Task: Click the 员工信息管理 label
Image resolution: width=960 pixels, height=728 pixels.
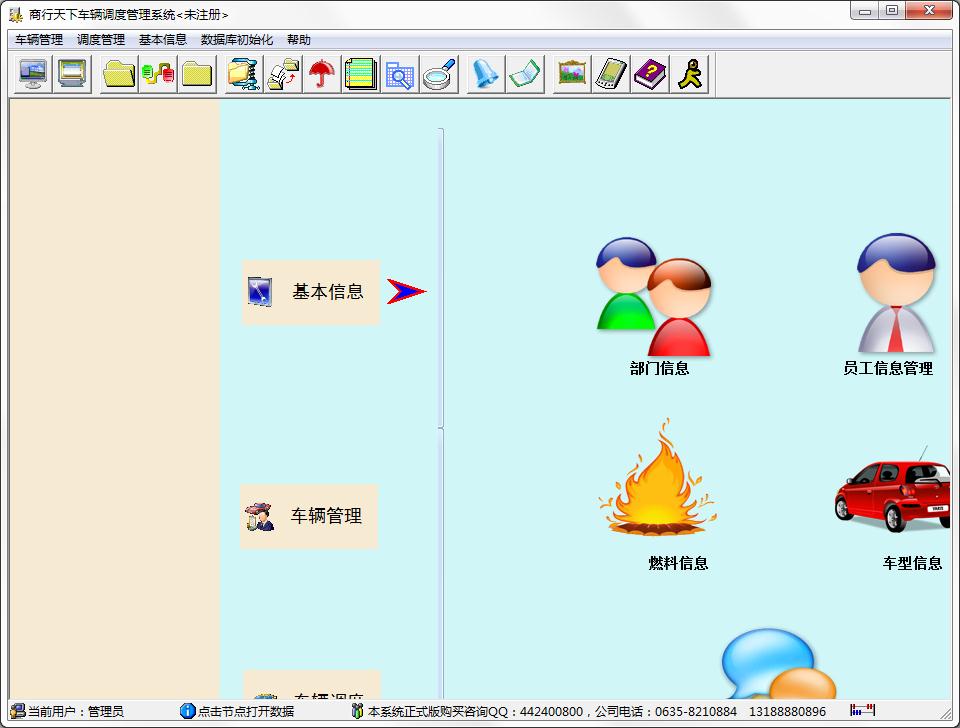Action: coord(888,368)
